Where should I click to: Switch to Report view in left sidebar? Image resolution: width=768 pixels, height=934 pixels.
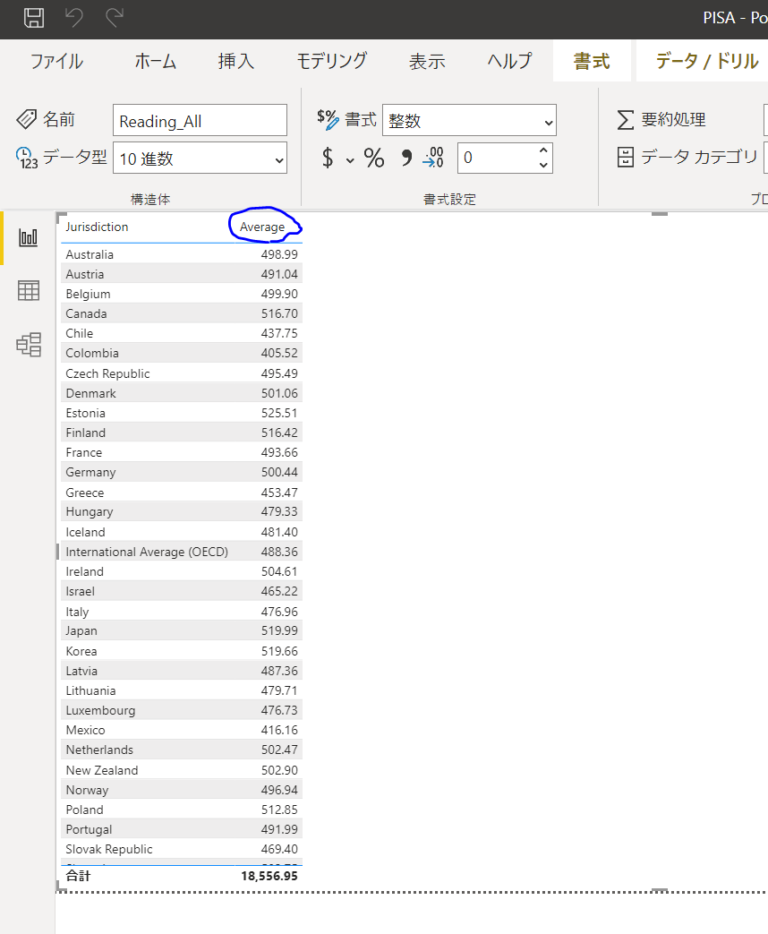(28, 238)
